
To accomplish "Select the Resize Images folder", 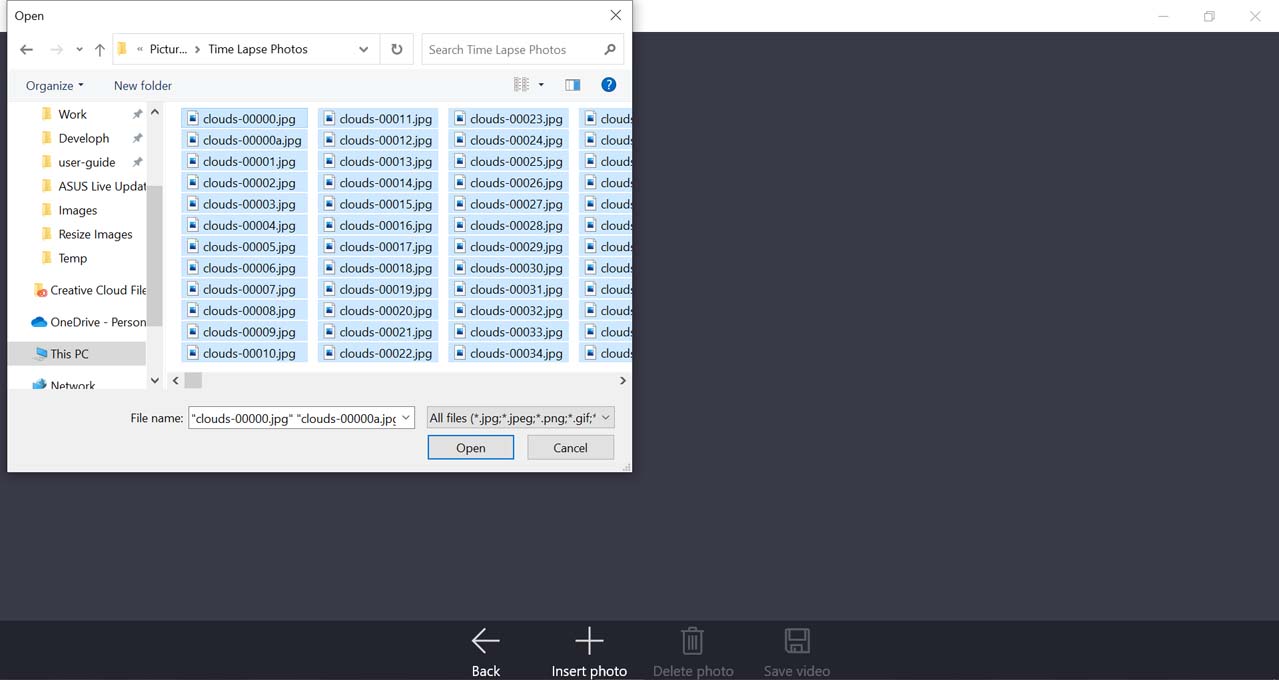I will 95,234.
